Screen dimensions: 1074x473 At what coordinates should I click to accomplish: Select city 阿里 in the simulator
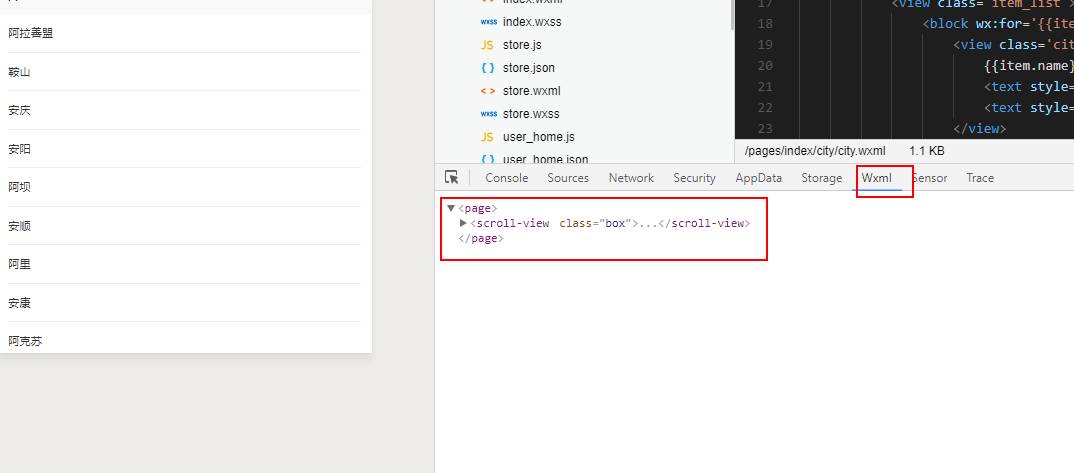coord(19,264)
